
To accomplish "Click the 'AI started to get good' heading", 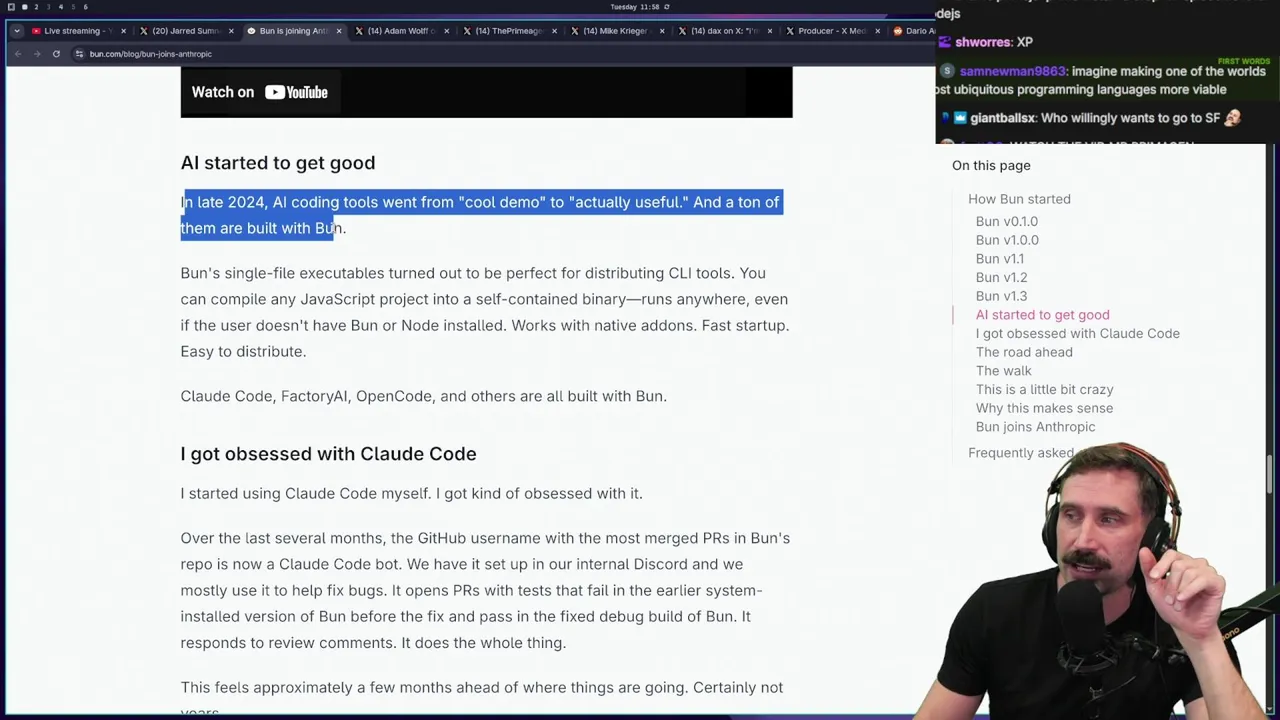I will pos(278,163).
